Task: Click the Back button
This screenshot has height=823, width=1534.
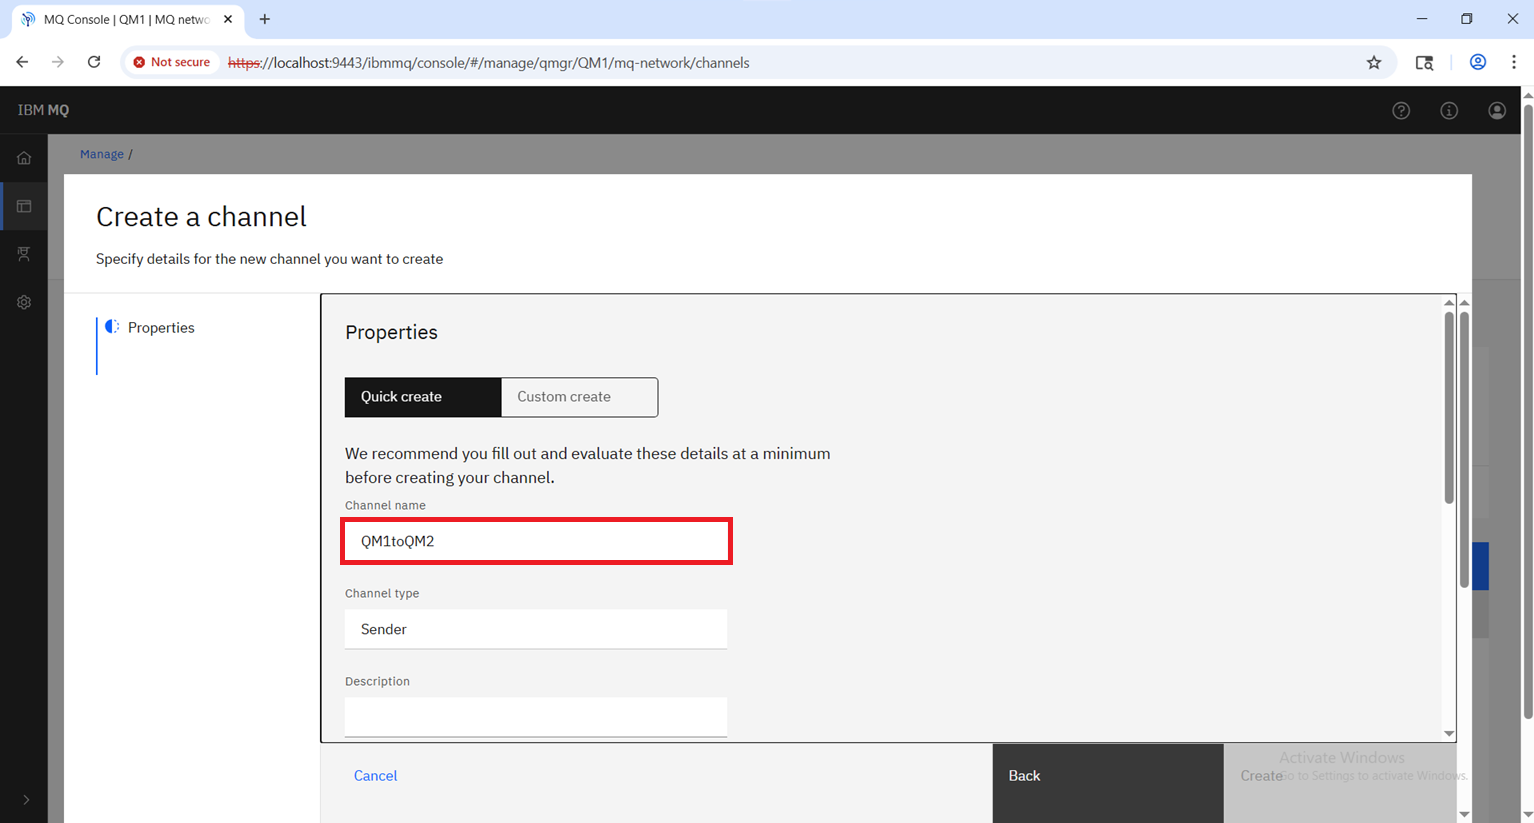Action: [x=1108, y=783]
